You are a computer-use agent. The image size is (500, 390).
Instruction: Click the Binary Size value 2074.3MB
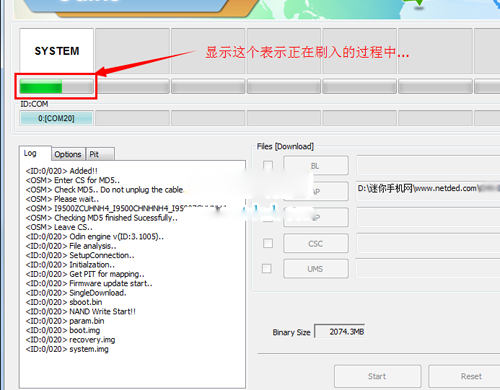point(340,332)
